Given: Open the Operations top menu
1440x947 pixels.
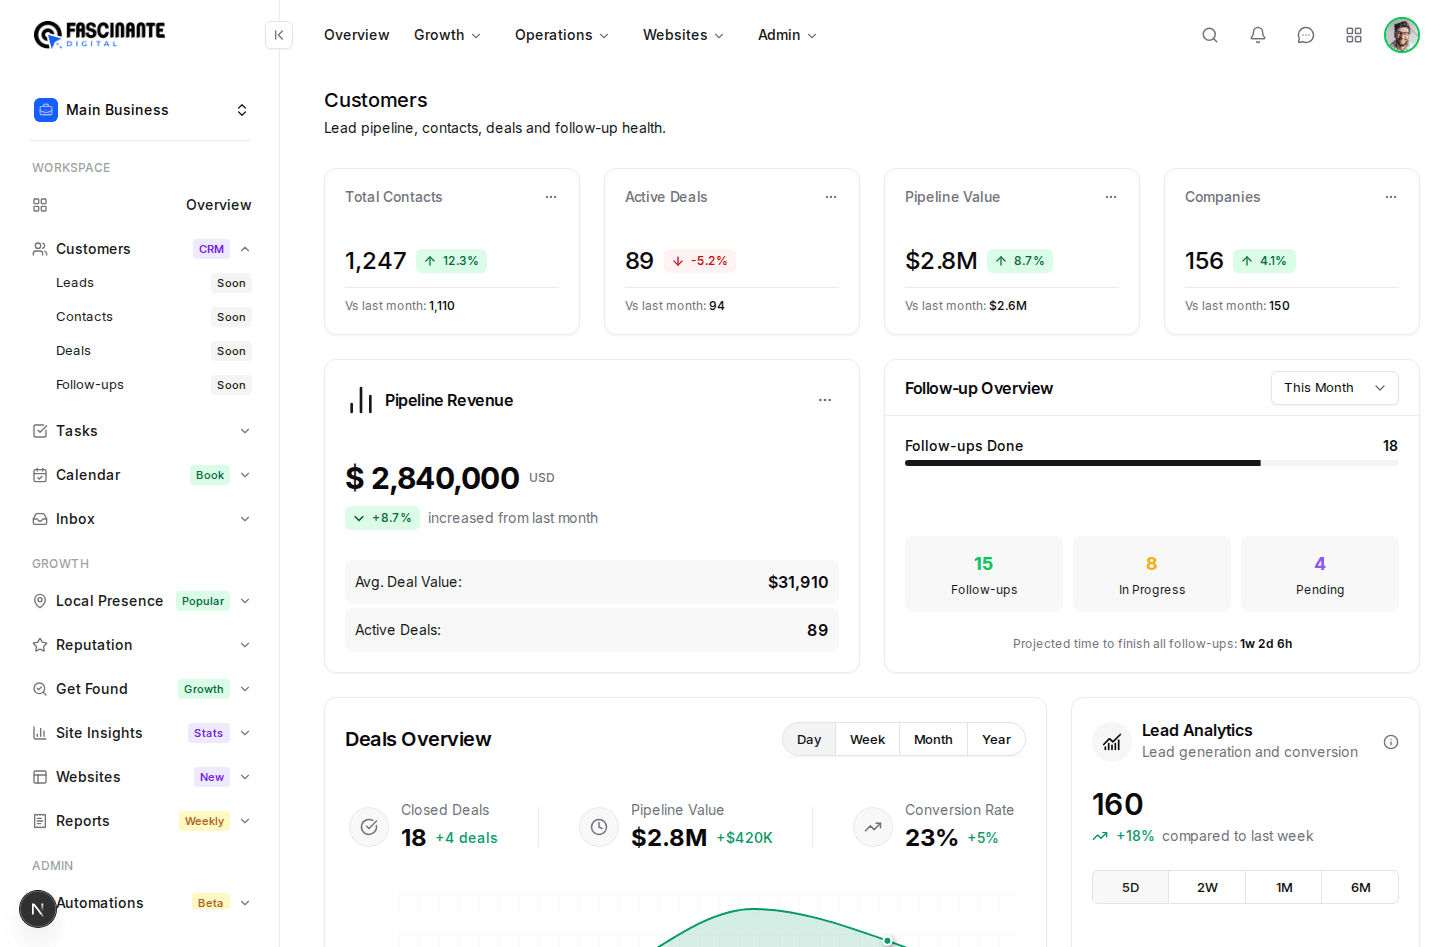Looking at the screenshot, I should [562, 35].
